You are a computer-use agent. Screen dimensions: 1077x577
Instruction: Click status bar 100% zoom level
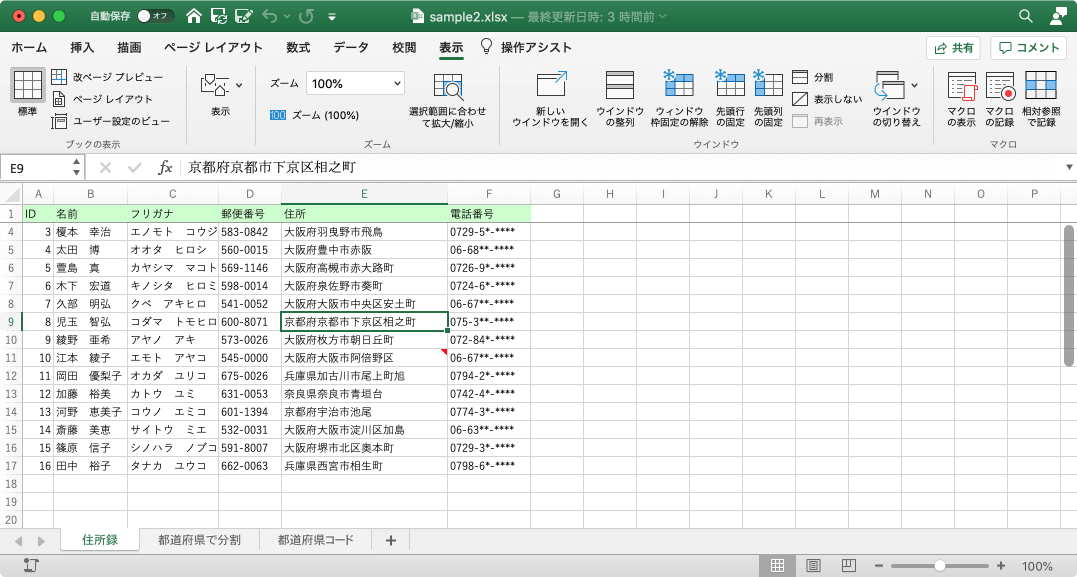(x=1037, y=566)
